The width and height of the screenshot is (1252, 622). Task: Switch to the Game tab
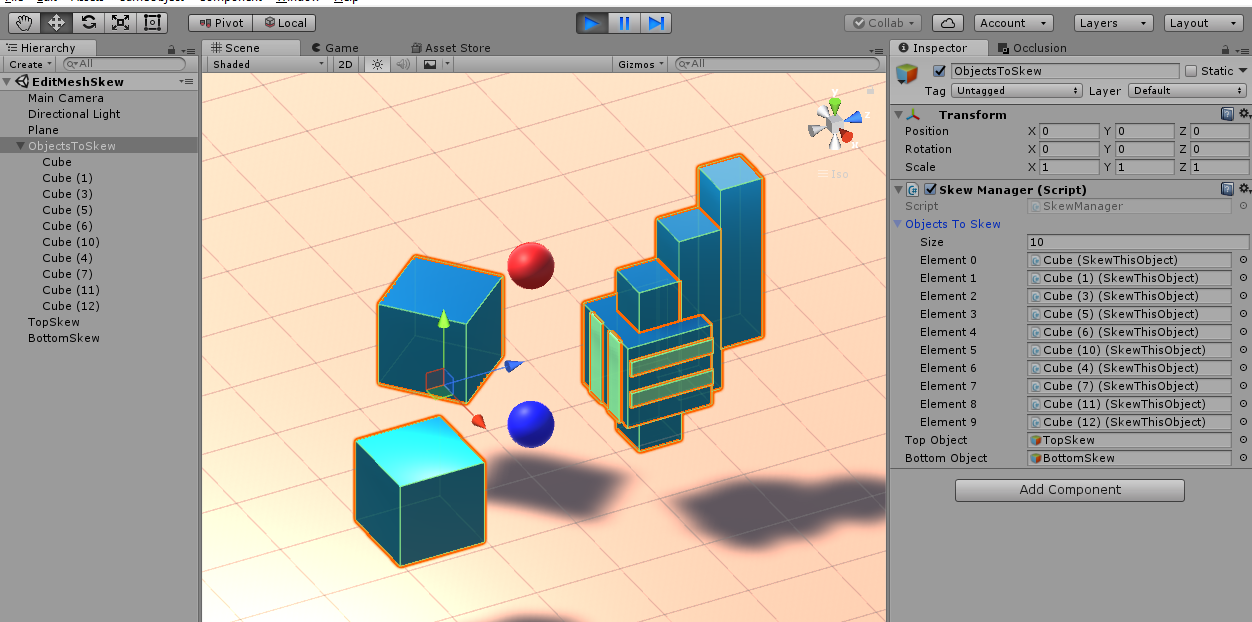tap(335, 48)
